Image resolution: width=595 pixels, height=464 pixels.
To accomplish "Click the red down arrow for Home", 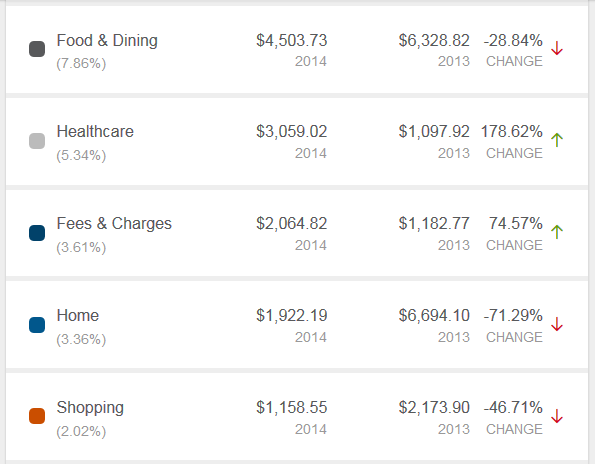I will [x=557, y=324].
